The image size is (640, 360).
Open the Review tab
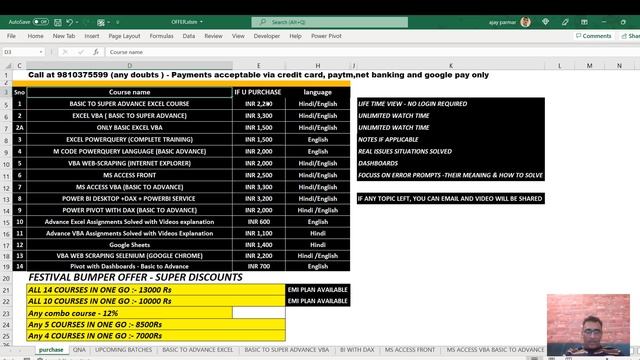213,36
